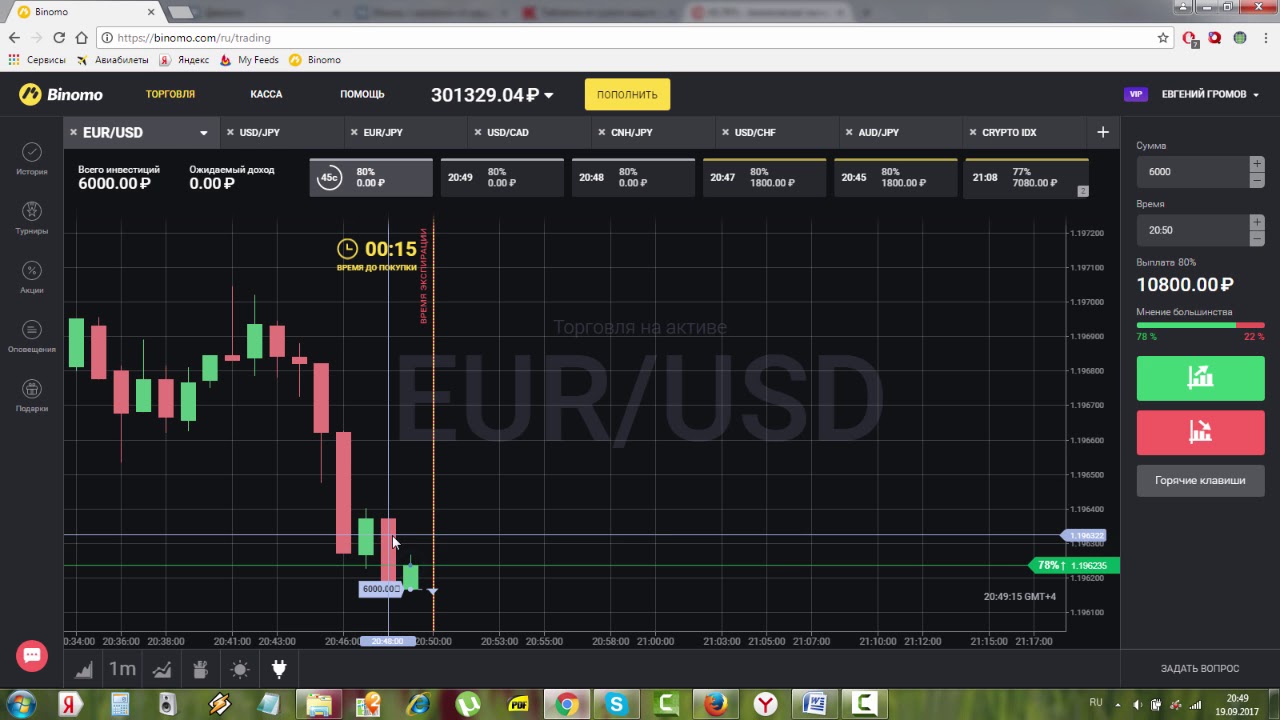The height and width of the screenshot is (720, 1280).
Task: Click the Binomo logo in header
Action: 61,94
